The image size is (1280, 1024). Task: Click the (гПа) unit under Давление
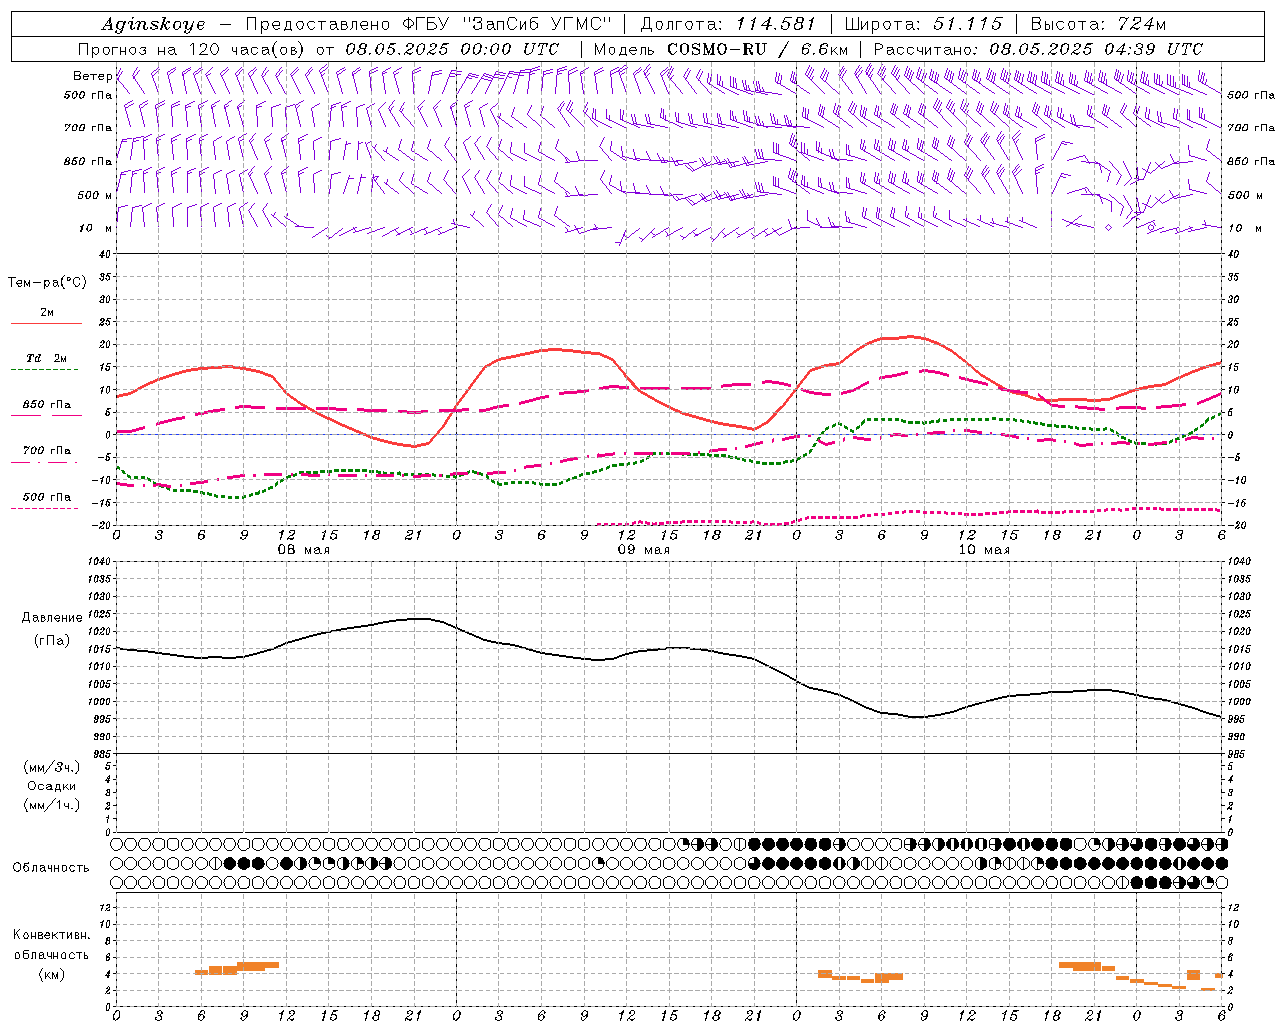(52, 640)
